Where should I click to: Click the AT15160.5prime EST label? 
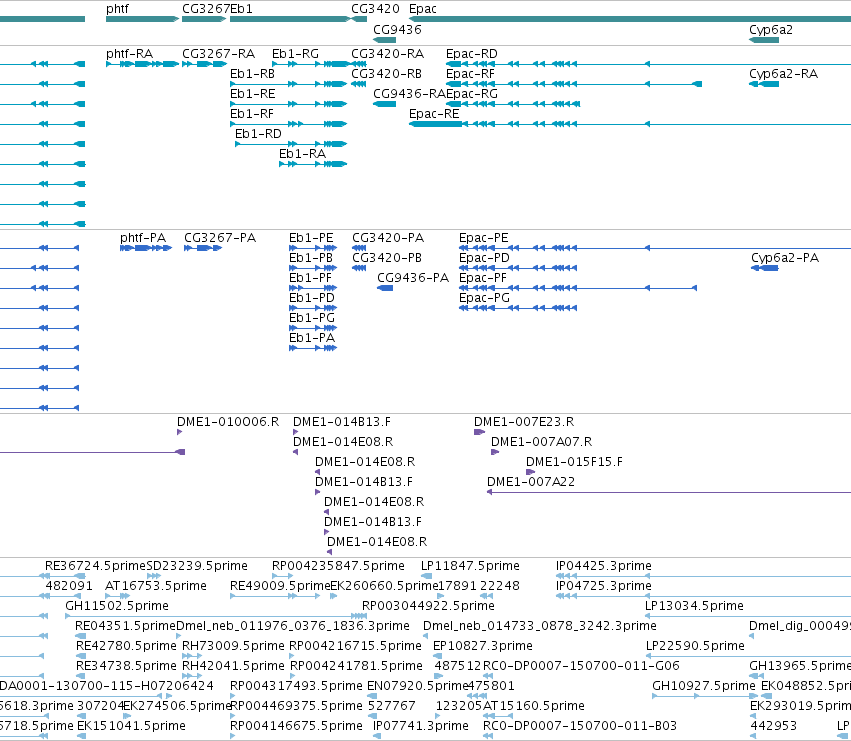point(534,706)
